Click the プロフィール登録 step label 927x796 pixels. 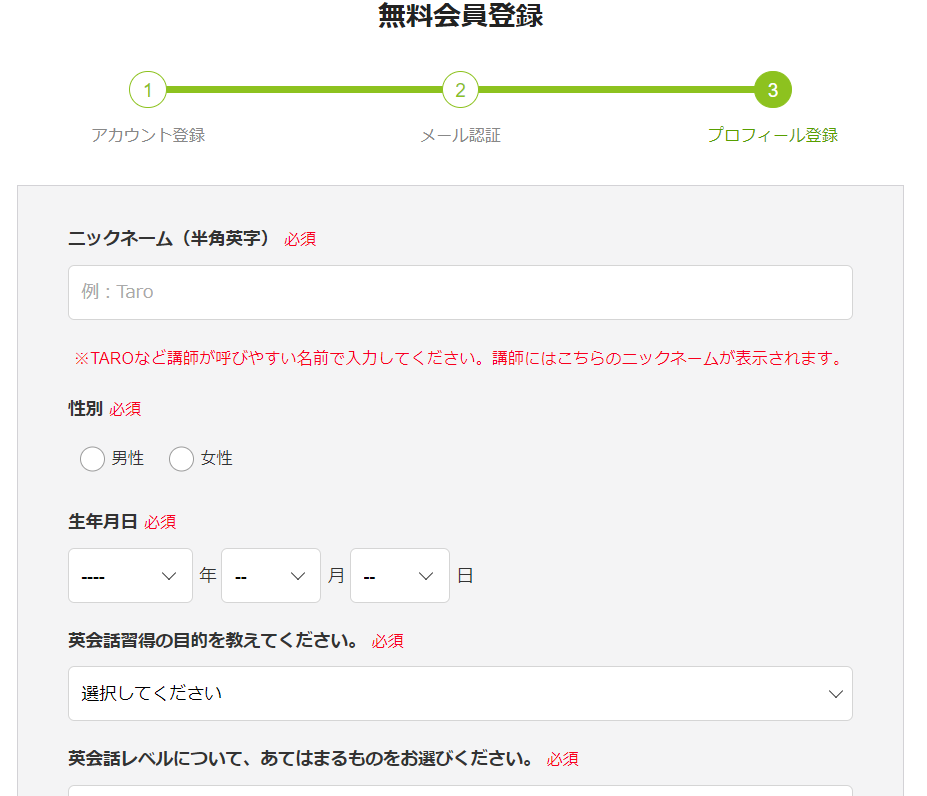point(773,135)
